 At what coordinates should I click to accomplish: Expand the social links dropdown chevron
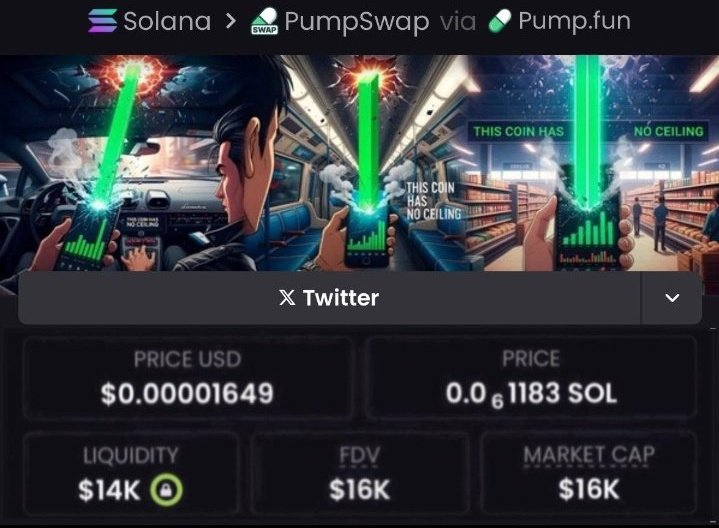(x=672, y=298)
